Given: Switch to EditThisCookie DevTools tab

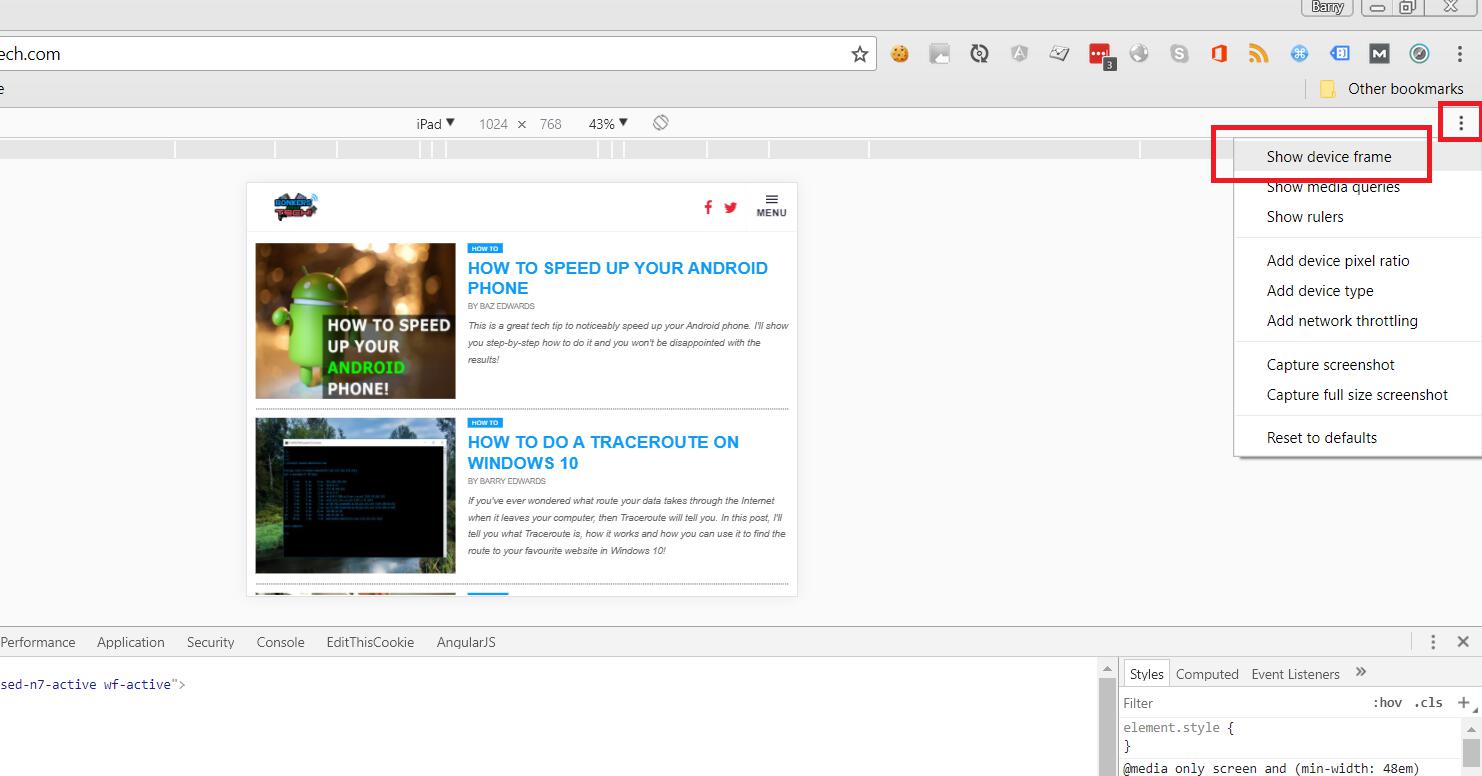Looking at the screenshot, I should pyautogui.click(x=370, y=642).
